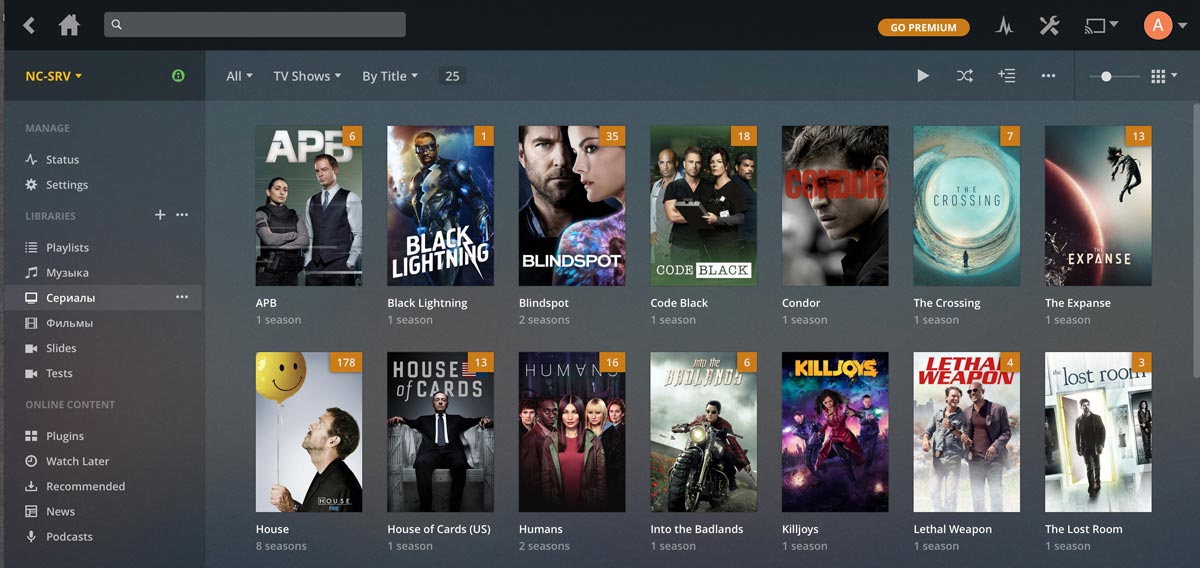Open the user account avatar A
Image resolution: width=1200 pixels, height=568 pixels.
click(x=1158, y=26)
